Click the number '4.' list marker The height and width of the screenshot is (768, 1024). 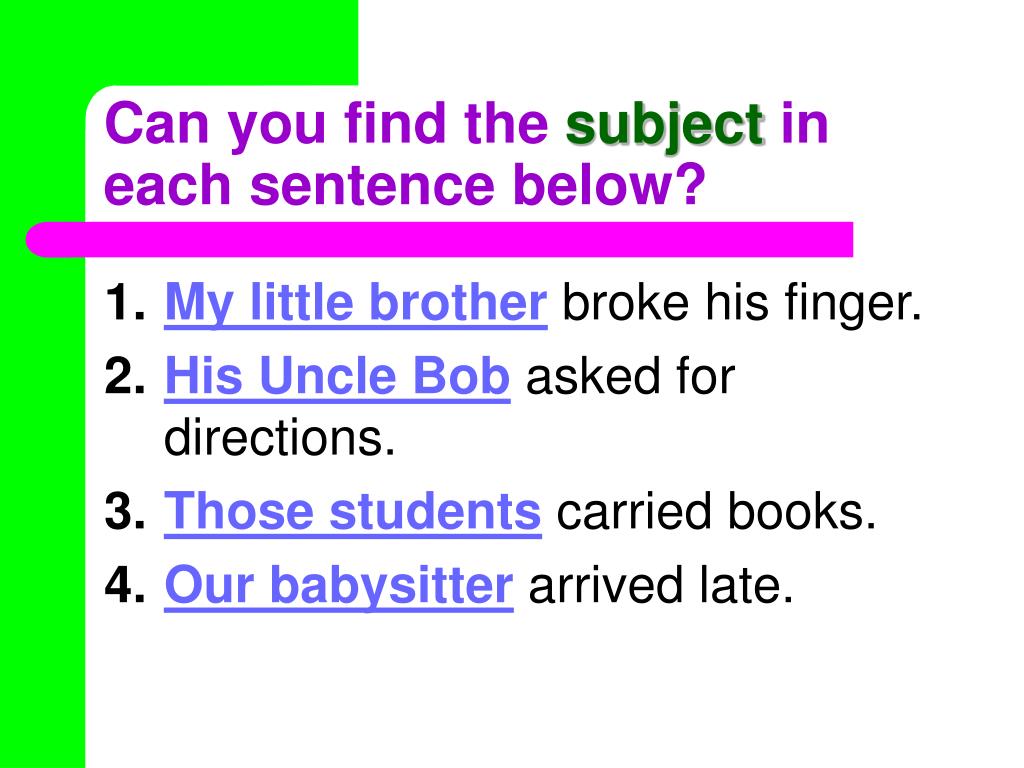125,584
